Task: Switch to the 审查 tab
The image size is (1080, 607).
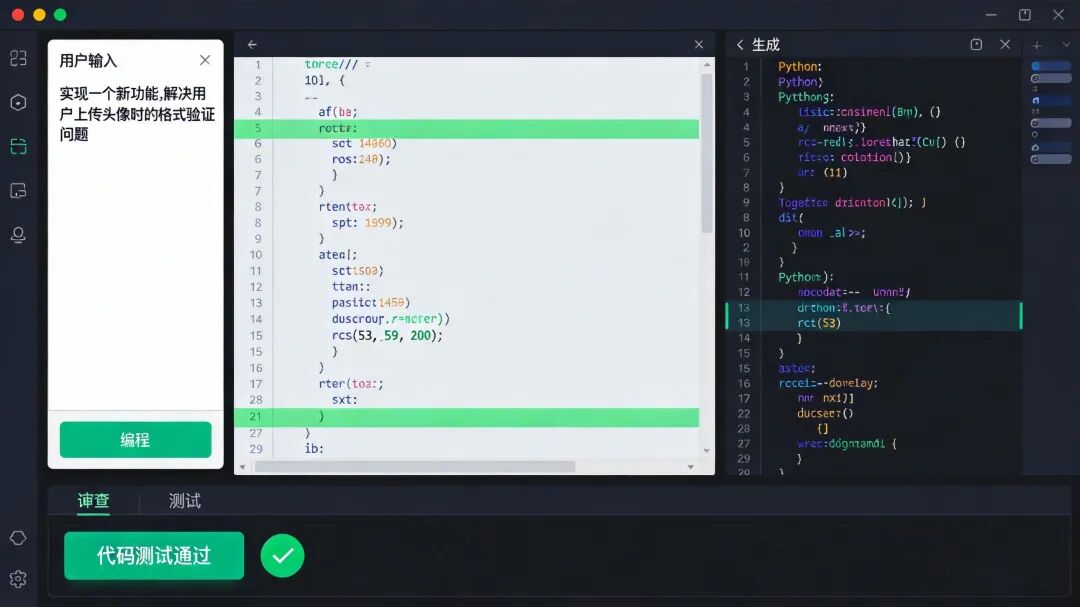Action: pos(93,501)
